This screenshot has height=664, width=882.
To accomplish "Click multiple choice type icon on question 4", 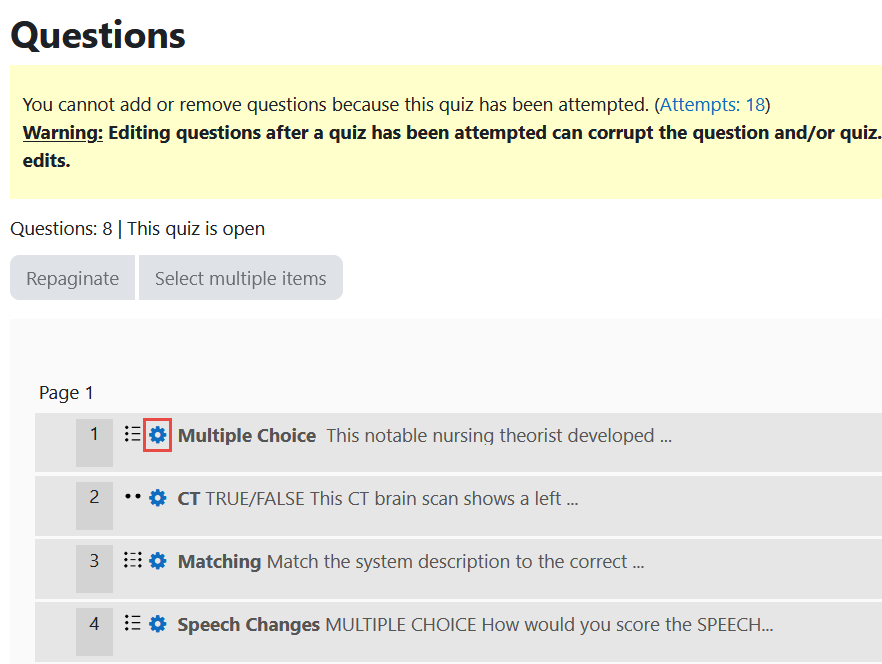I will tap(132, 623).
